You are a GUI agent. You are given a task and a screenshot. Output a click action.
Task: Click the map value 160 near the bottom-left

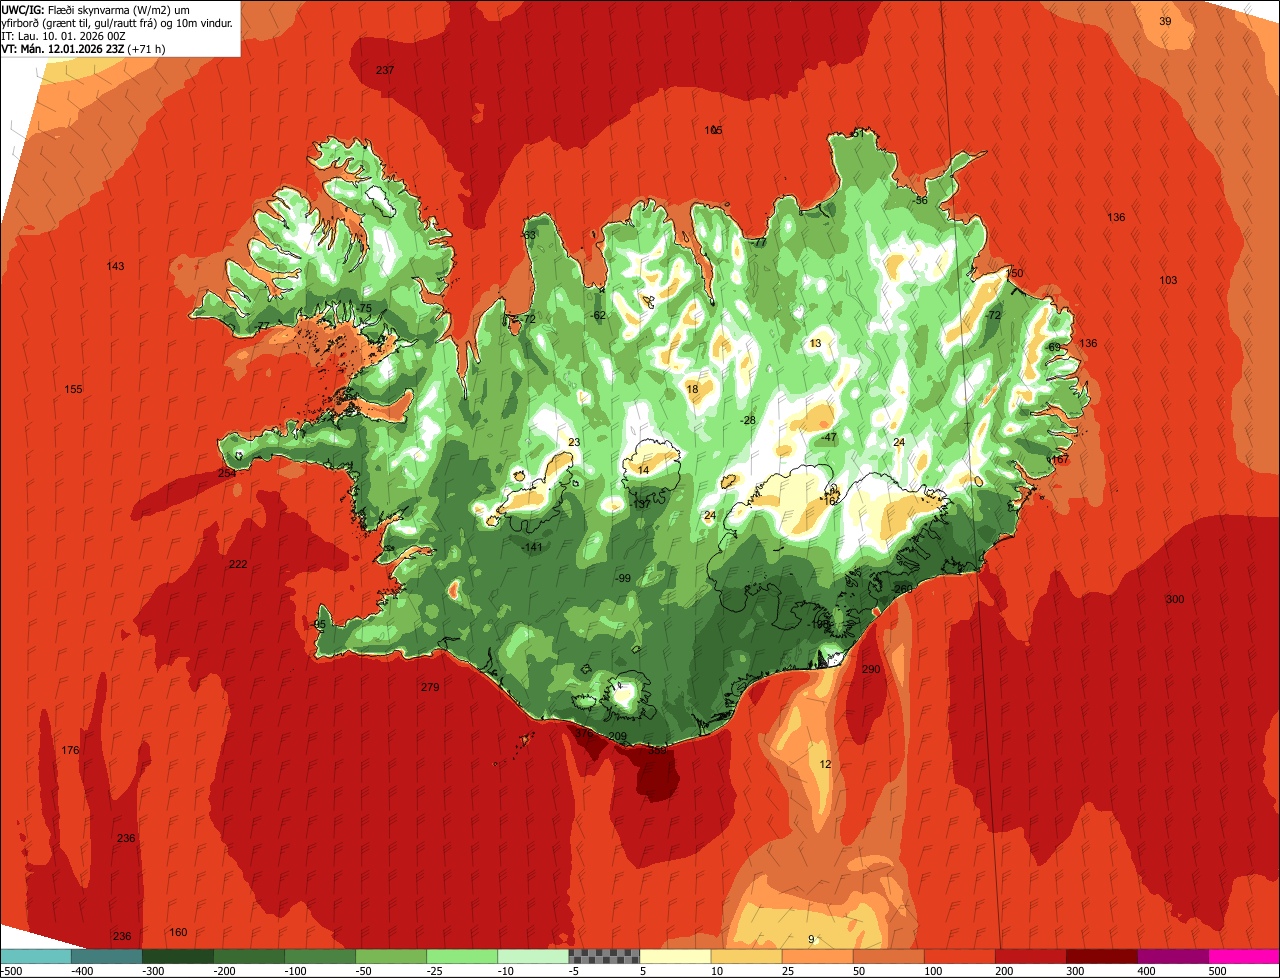tap(178, 932)
